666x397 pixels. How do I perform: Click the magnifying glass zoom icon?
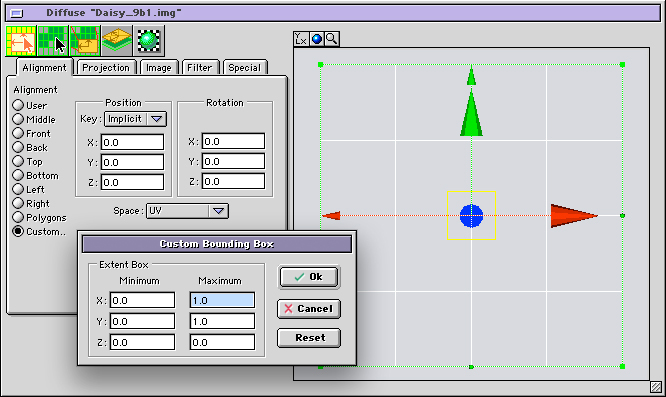tap(332, 39)
